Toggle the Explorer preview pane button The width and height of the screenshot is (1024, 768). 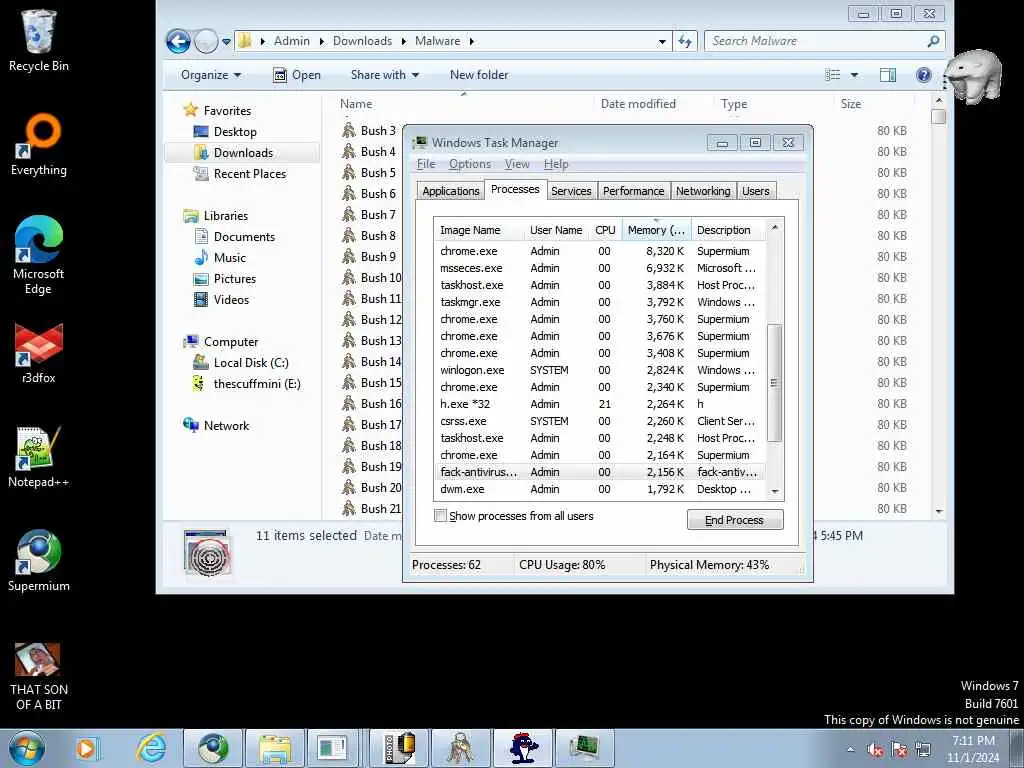coord(888,75)
